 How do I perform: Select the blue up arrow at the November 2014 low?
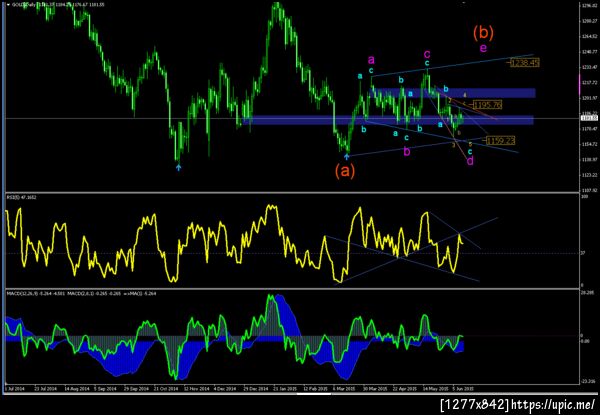(178, 167)
